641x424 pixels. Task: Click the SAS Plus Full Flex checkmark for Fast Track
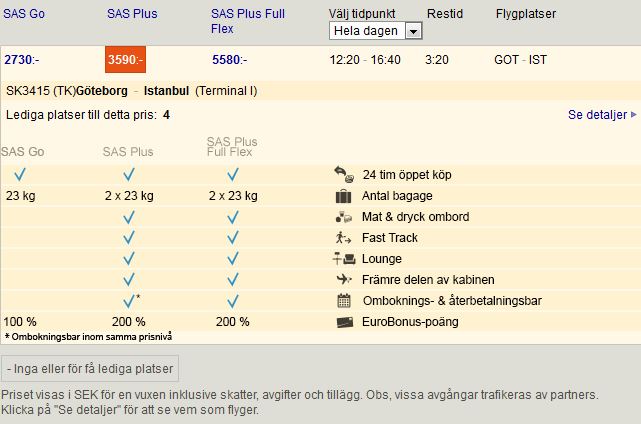(233, 238)
